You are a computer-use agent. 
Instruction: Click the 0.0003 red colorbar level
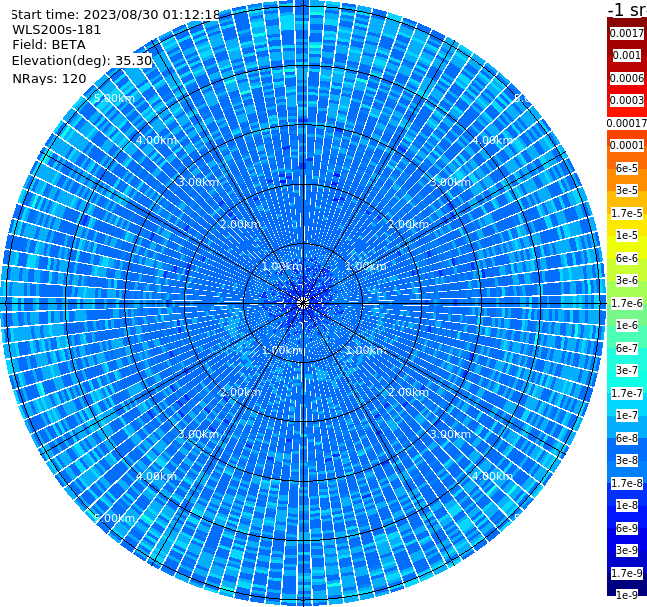(x=627, y=100)
